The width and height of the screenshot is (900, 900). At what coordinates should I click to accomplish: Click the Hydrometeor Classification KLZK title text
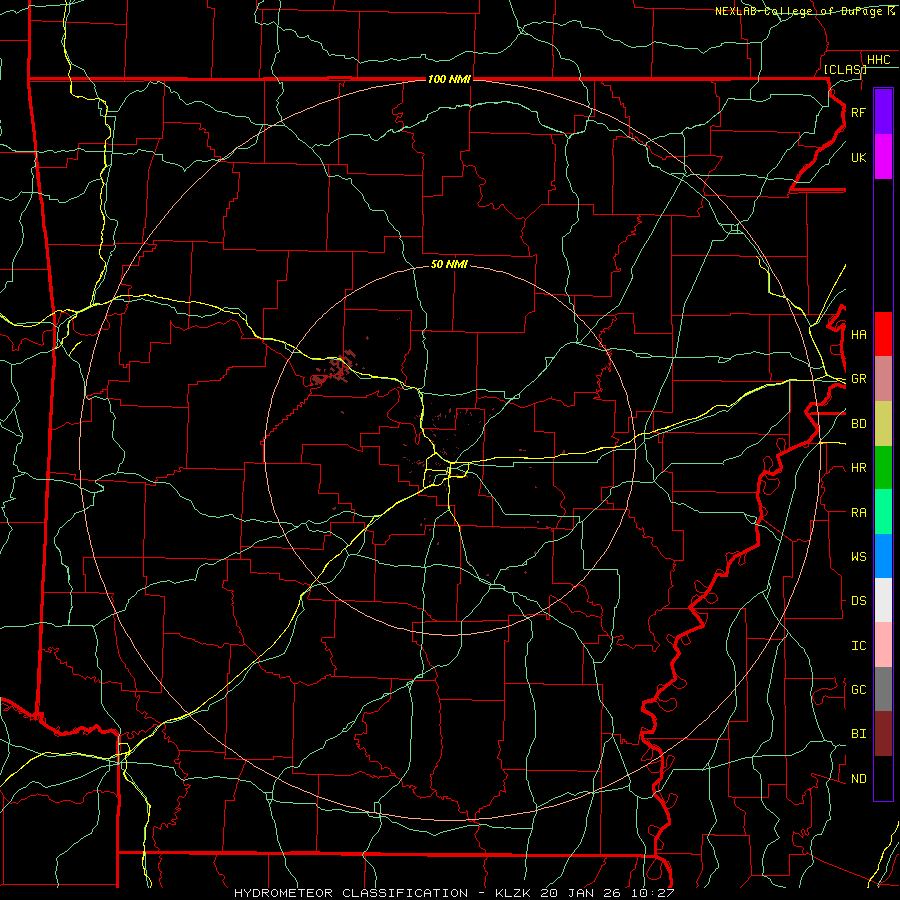(454, 893)
